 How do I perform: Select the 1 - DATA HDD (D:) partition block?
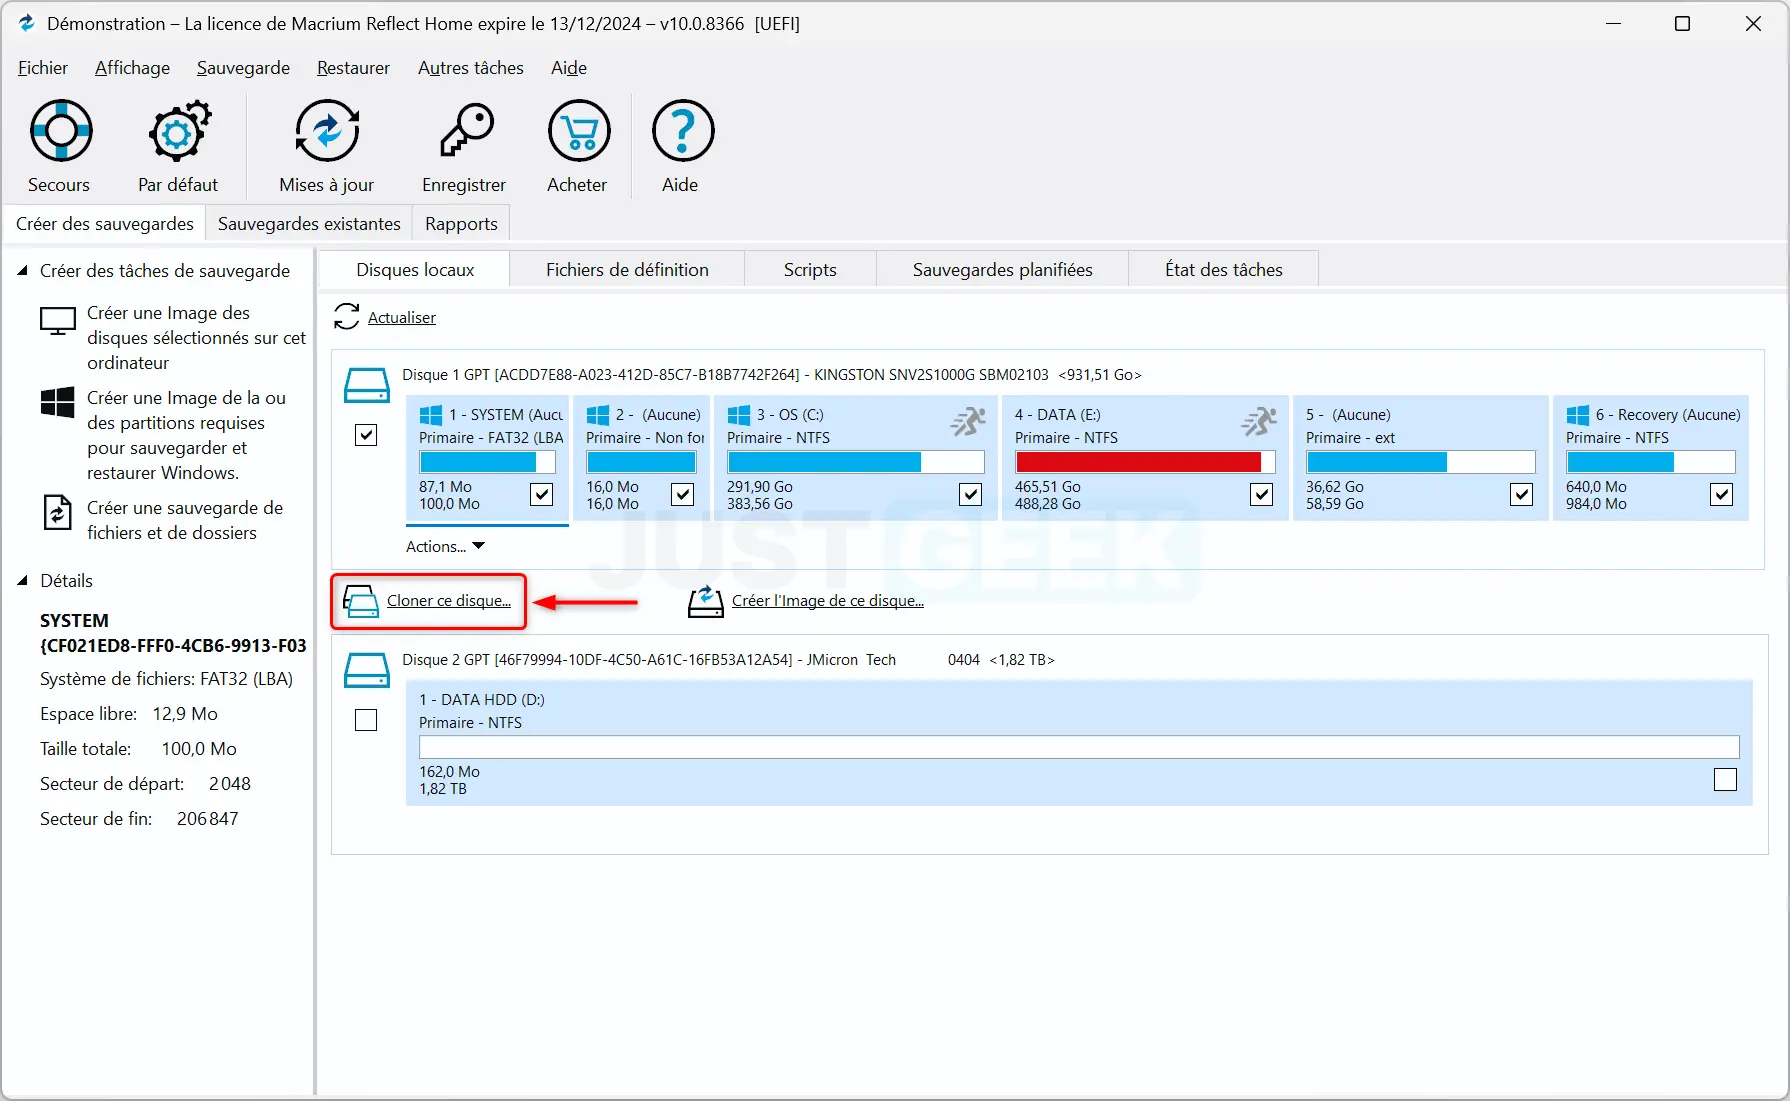point(1079,743)
